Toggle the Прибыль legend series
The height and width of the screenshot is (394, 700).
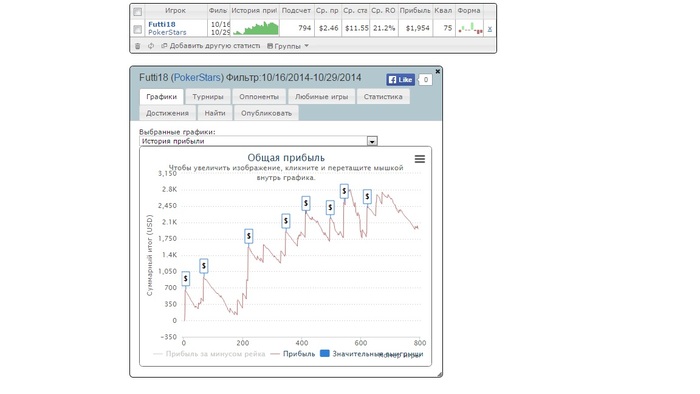[293, 354]
